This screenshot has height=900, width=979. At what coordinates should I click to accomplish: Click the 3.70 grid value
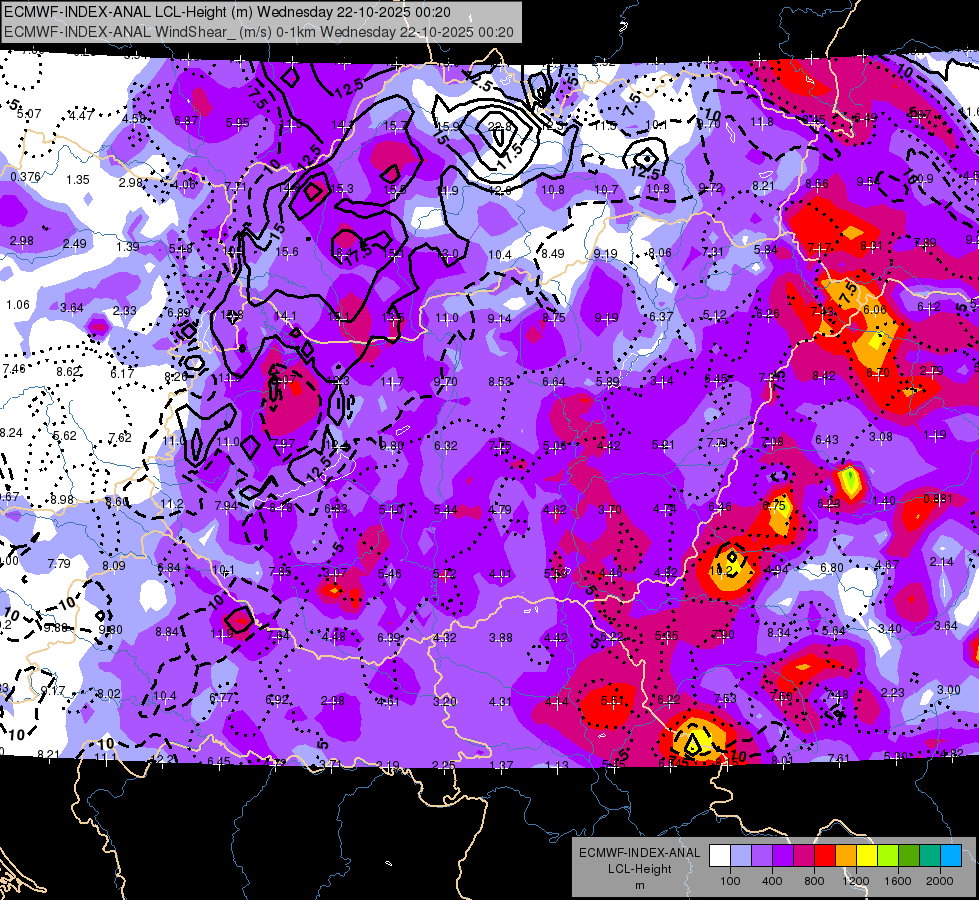tap(609, 509)
